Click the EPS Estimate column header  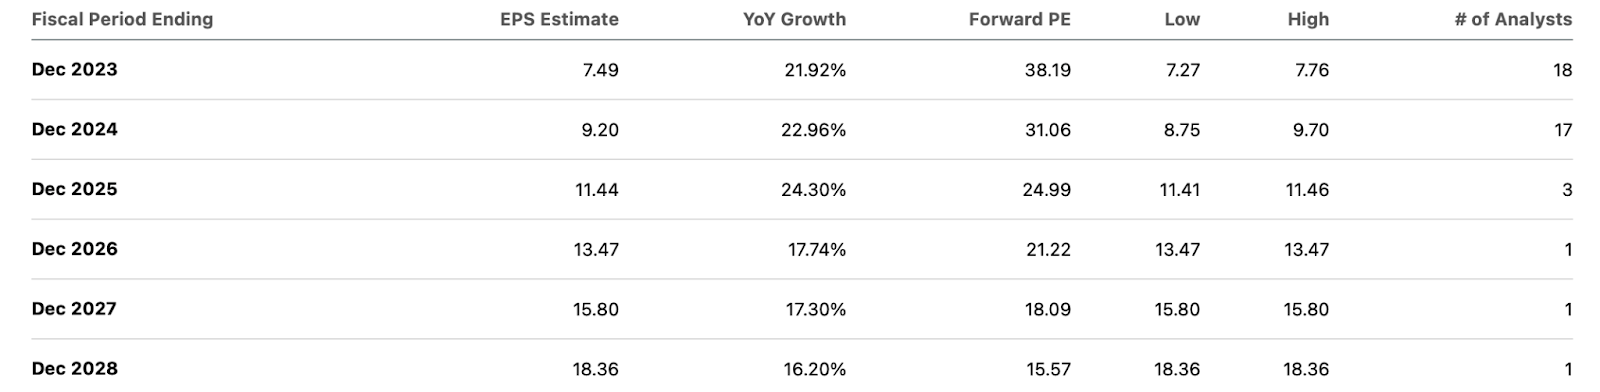click(x=559, y=19)
